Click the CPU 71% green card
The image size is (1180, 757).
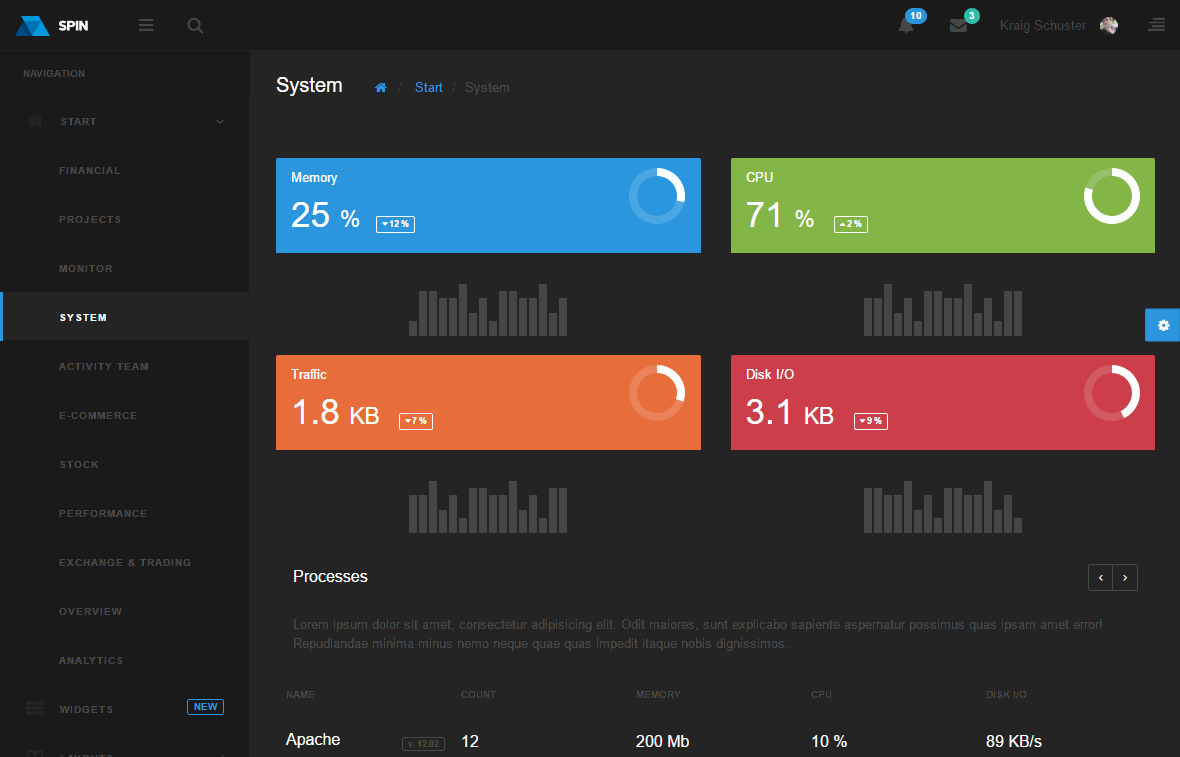coord(942,206)
